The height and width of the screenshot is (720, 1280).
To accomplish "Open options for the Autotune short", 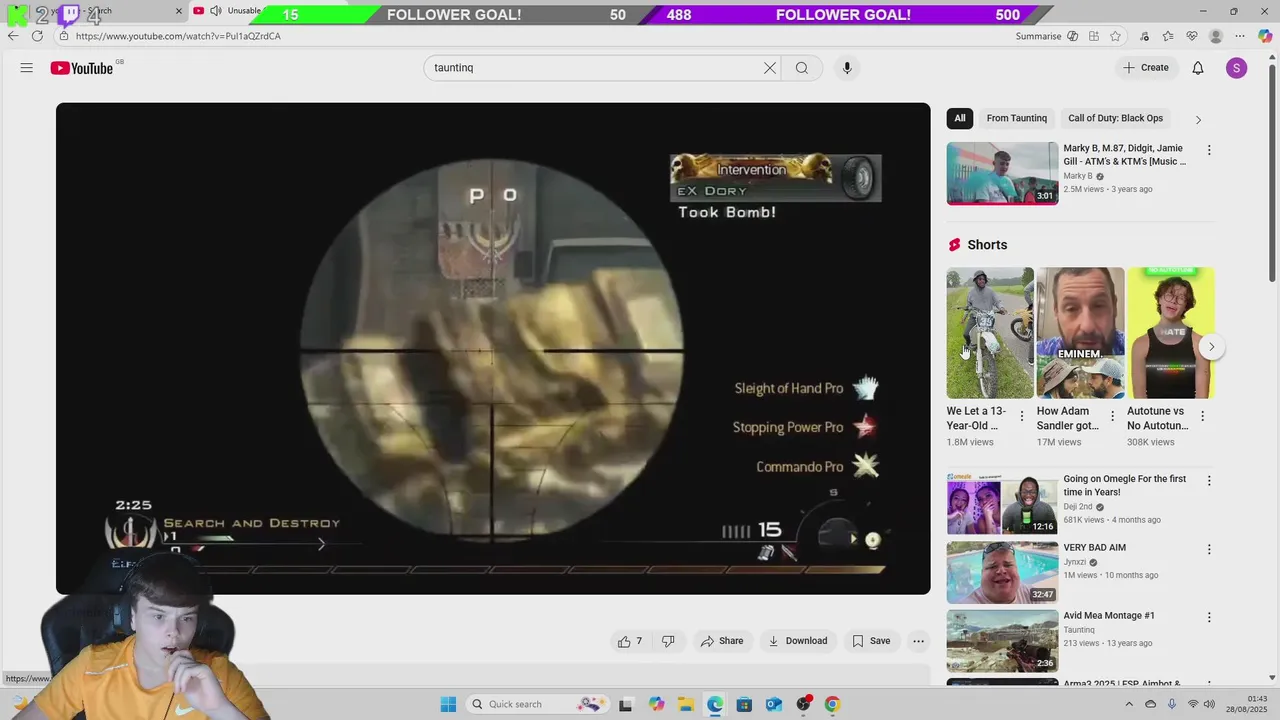I will click(x=1202, y=416).
